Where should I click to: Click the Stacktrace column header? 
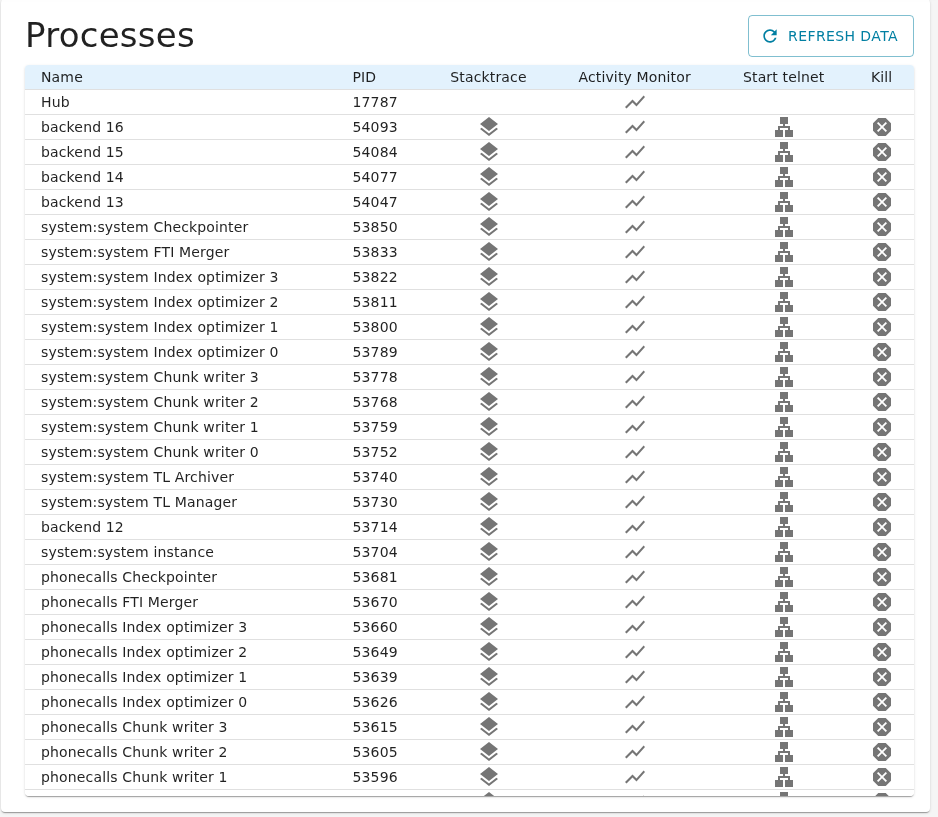tap(488, 77)
